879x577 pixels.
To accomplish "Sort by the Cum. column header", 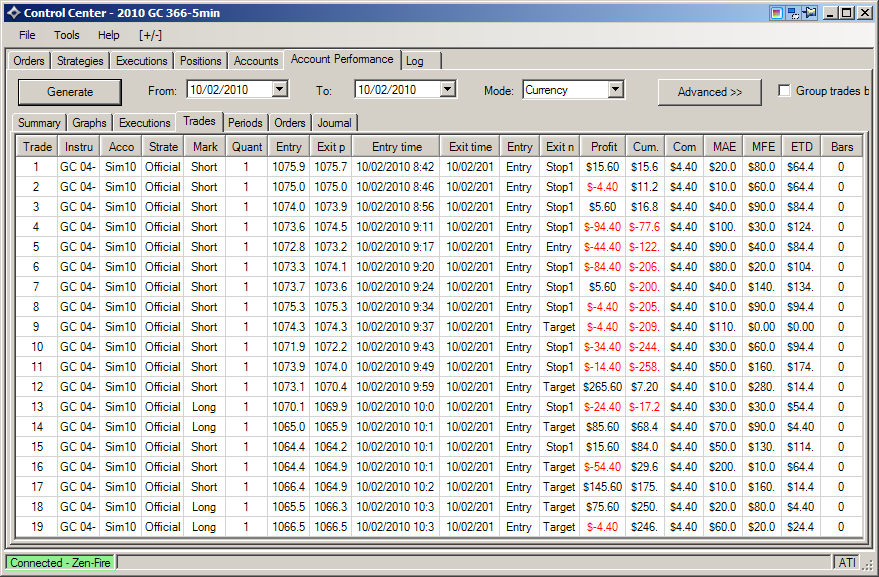I will coord(646,146).
